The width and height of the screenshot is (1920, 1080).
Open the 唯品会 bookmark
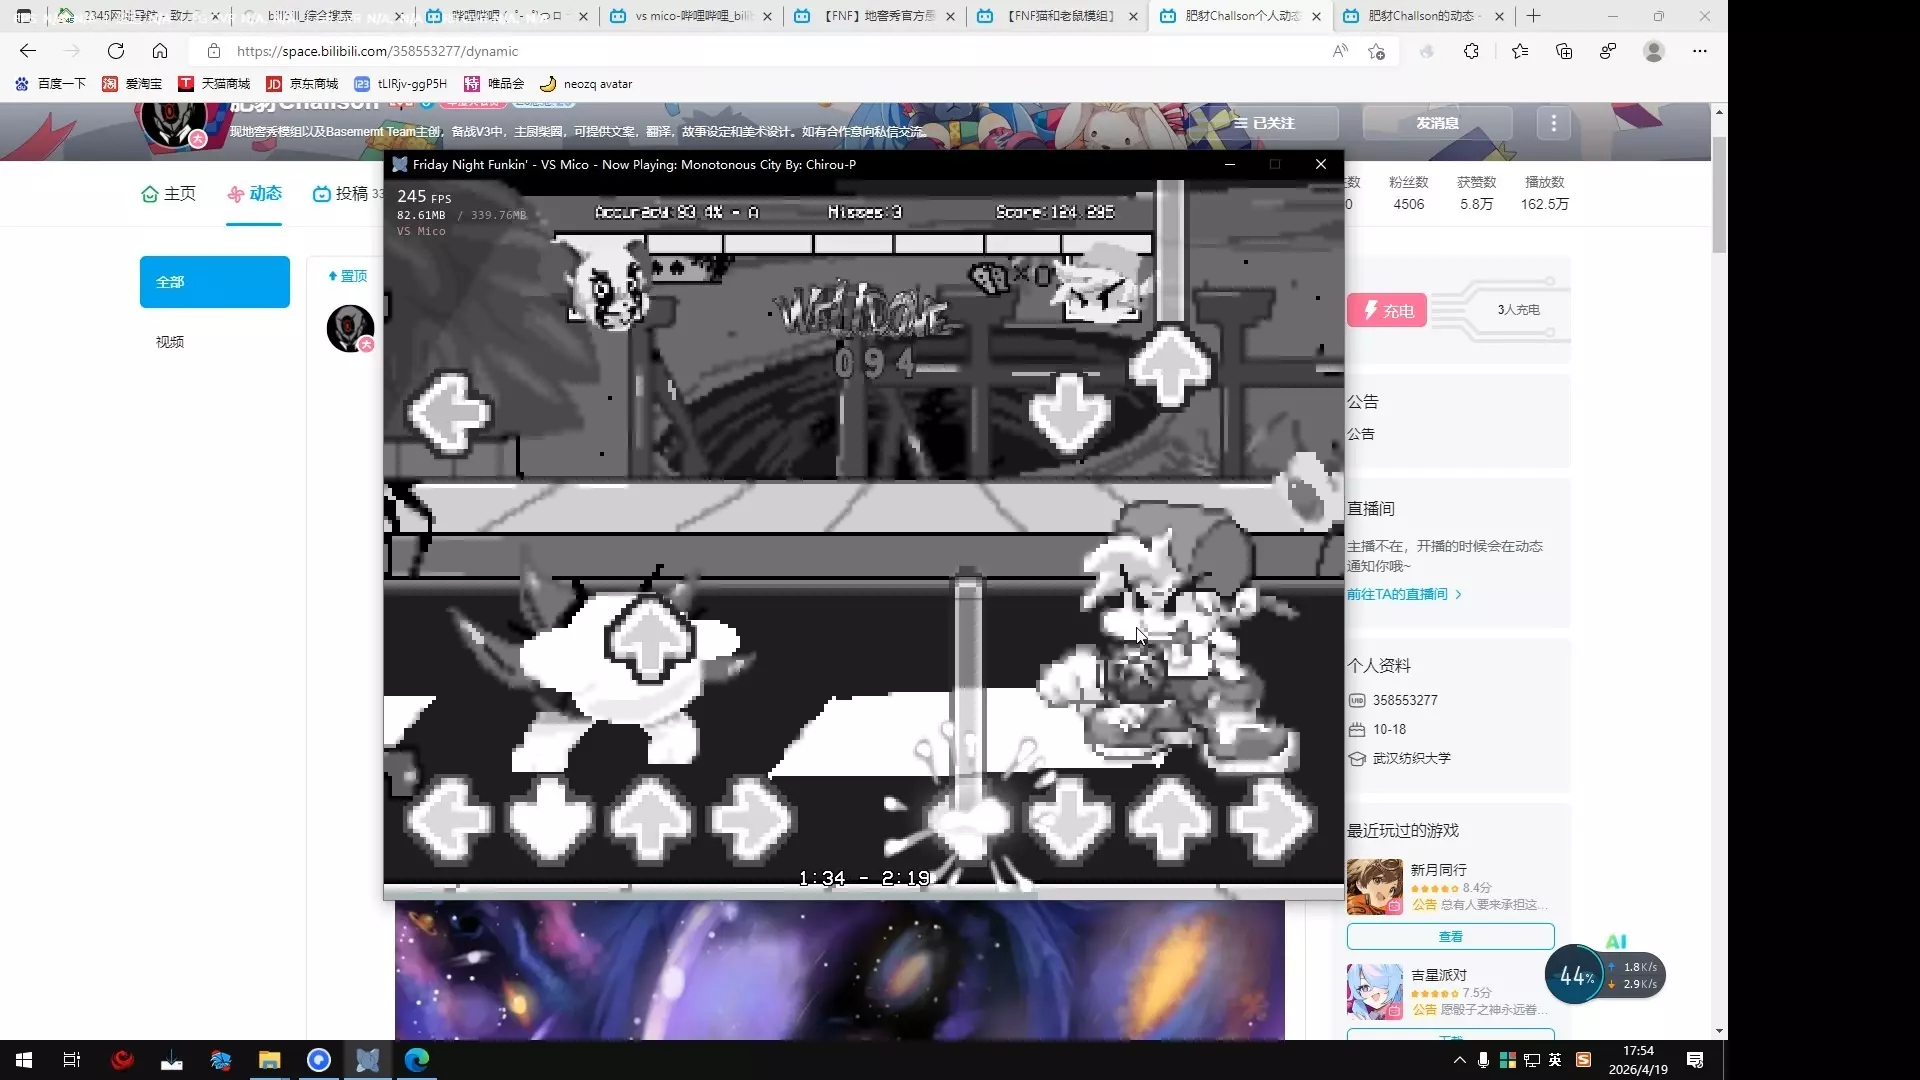494,84
